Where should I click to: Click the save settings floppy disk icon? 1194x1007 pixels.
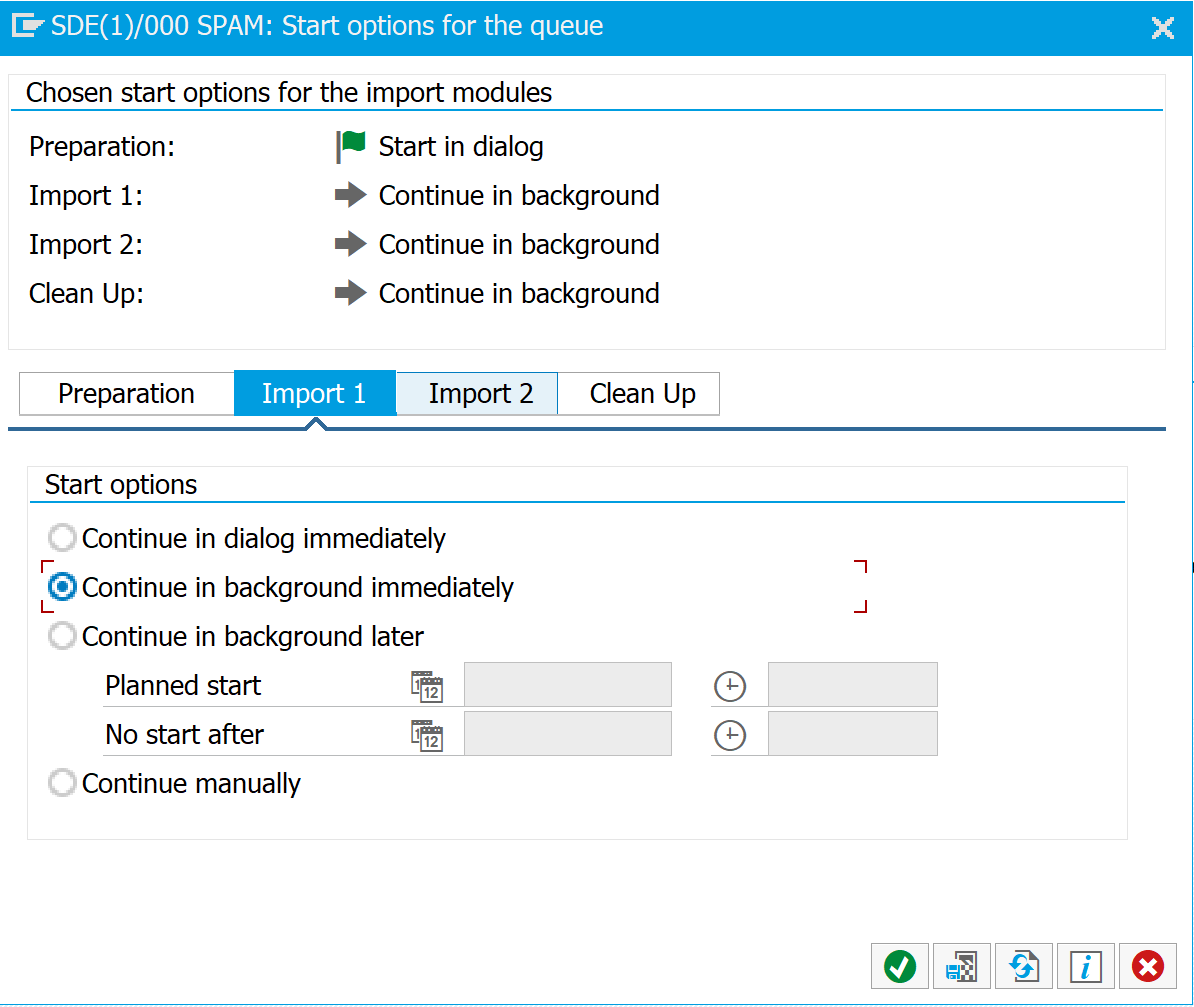tap(961, 966)
